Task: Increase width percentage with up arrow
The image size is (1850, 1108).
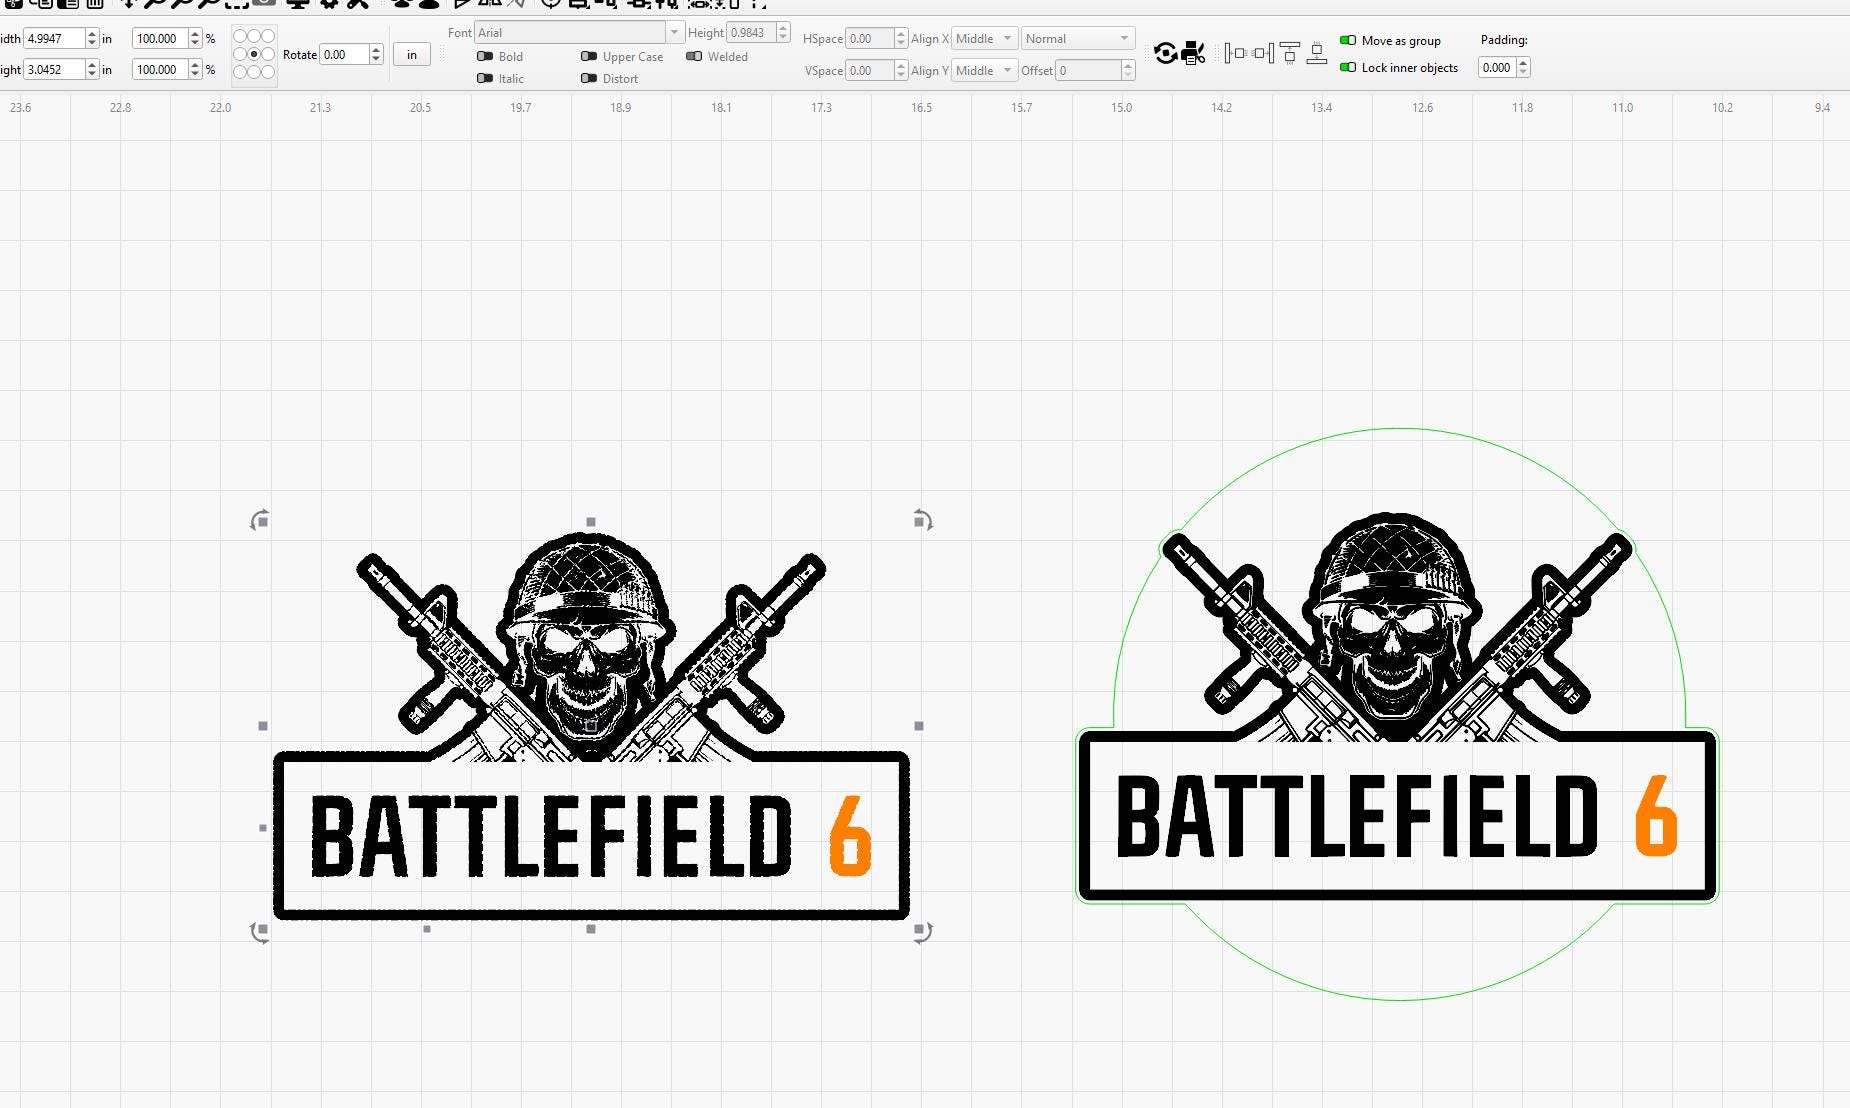Action: click(x=195, y=34)
